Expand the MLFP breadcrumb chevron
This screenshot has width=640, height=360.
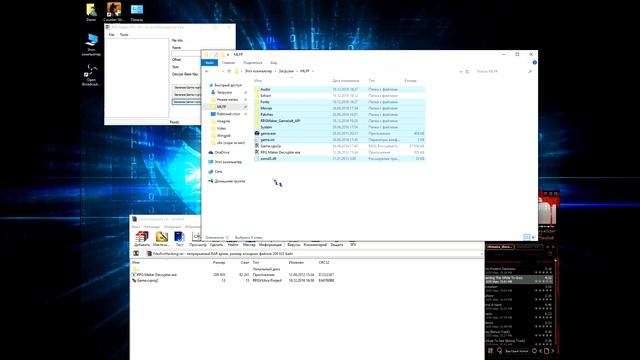(x=313, y=71)
